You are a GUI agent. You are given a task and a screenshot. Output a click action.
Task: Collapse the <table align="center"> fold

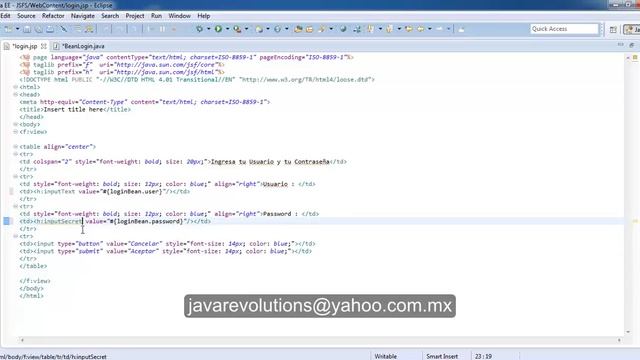16,147
